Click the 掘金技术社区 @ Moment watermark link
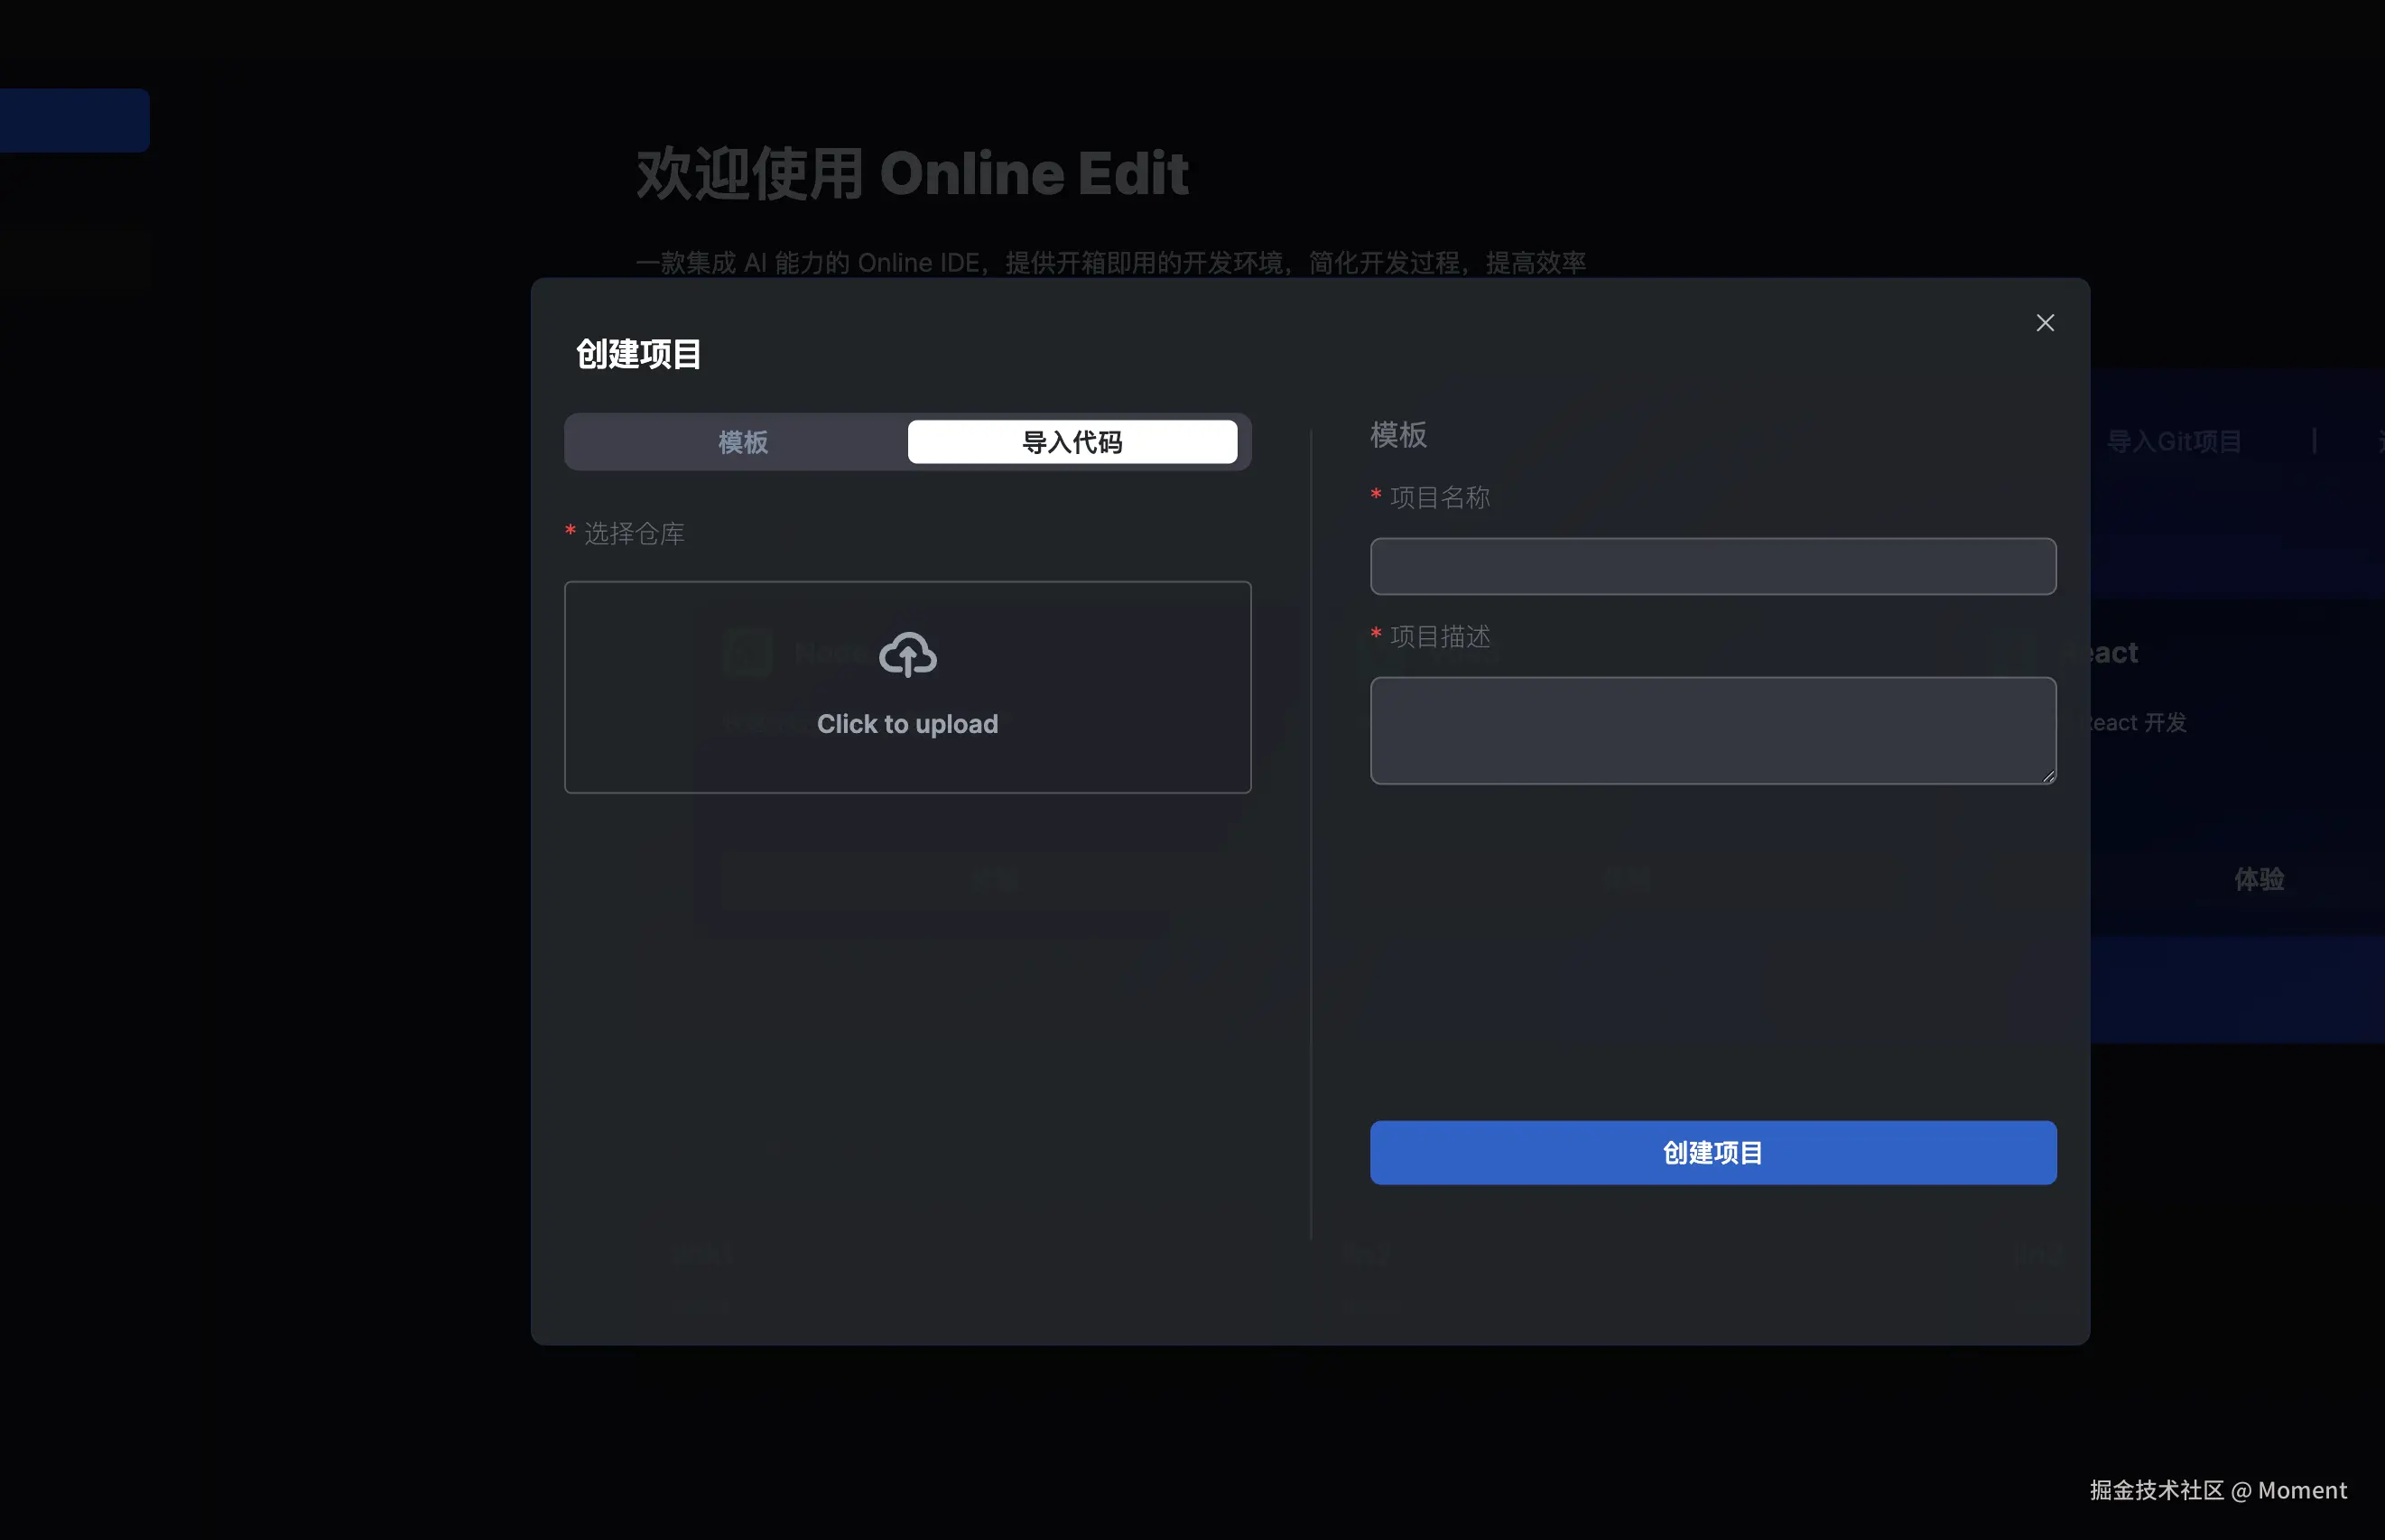2385x1540 pixels. pyautogui.click(x=2218, y=1490)
